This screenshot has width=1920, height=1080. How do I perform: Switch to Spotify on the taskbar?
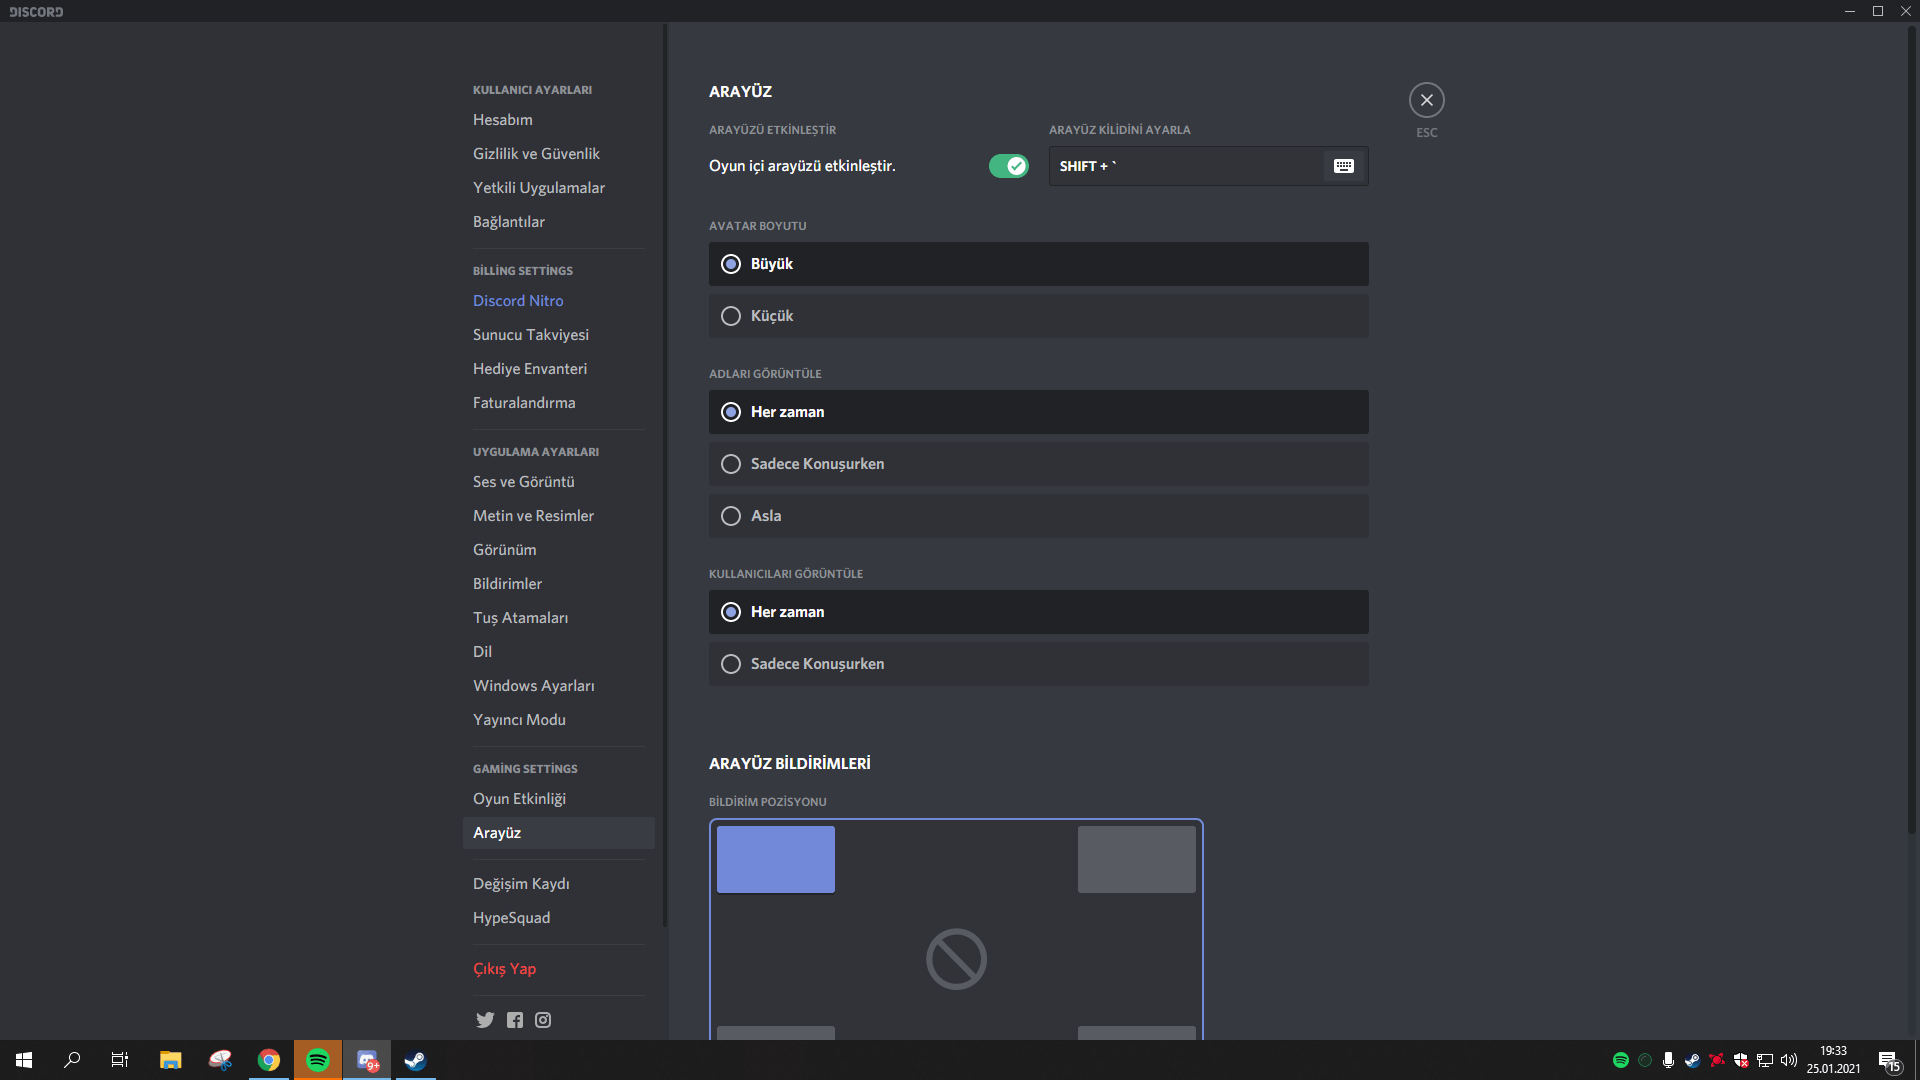click(x=318, y=1060)
